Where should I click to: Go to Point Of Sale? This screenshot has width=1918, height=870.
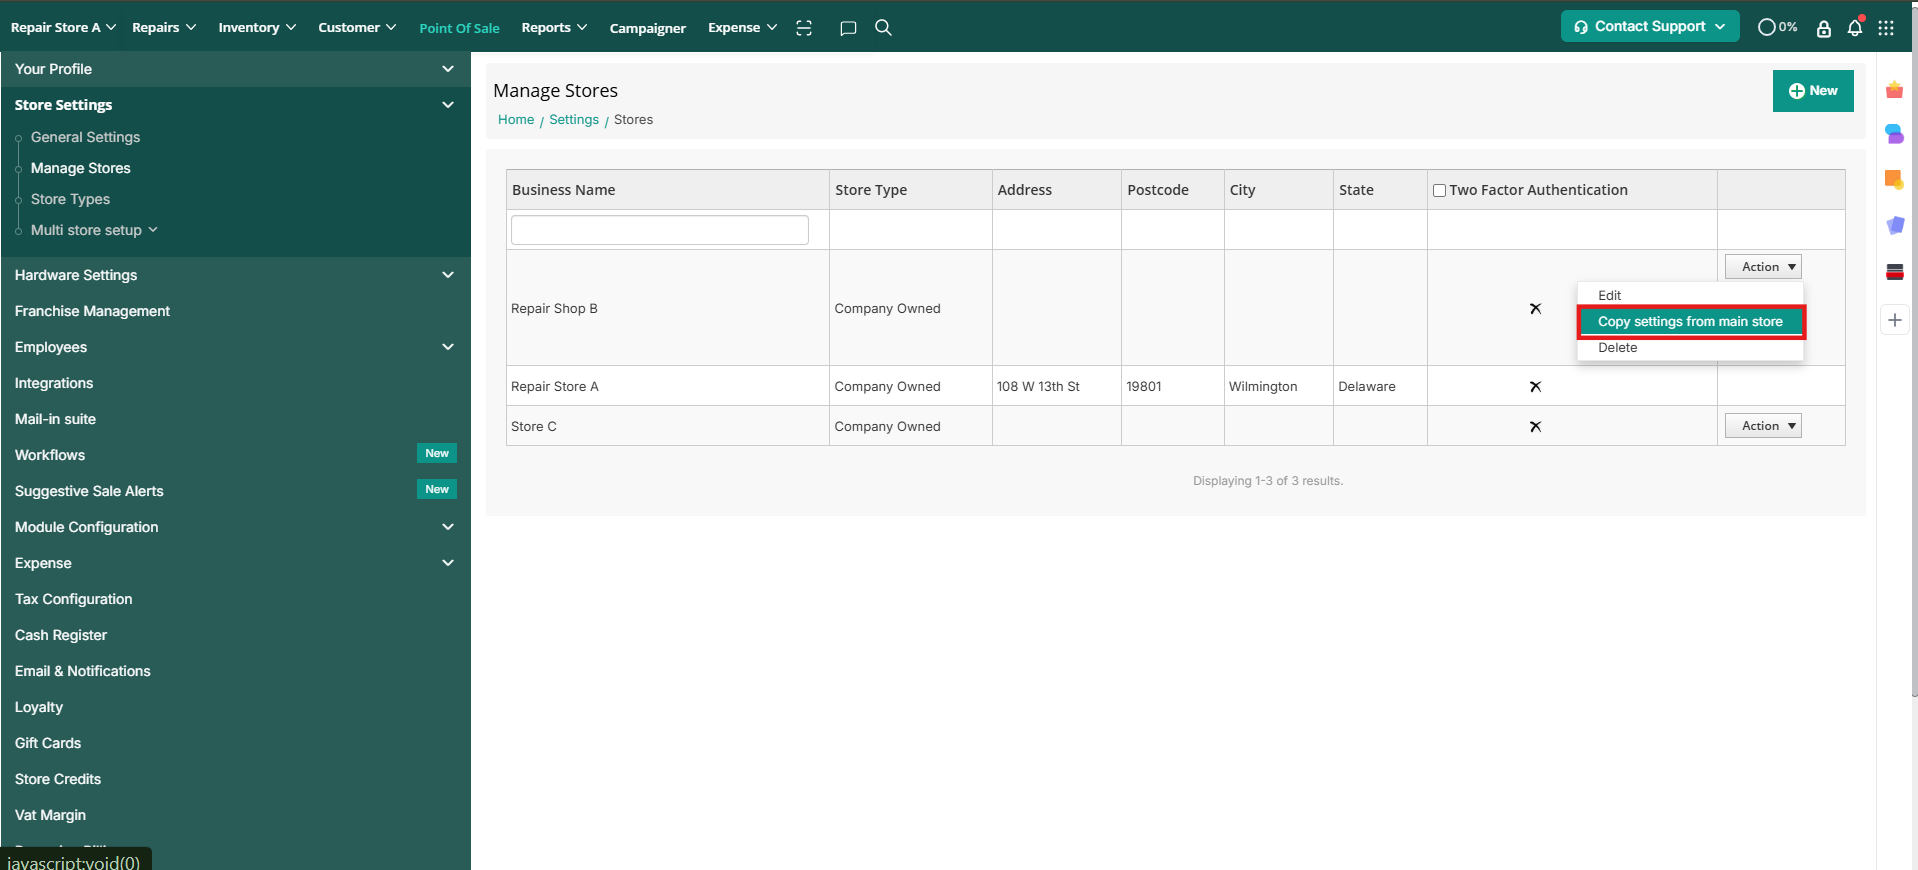459,28
